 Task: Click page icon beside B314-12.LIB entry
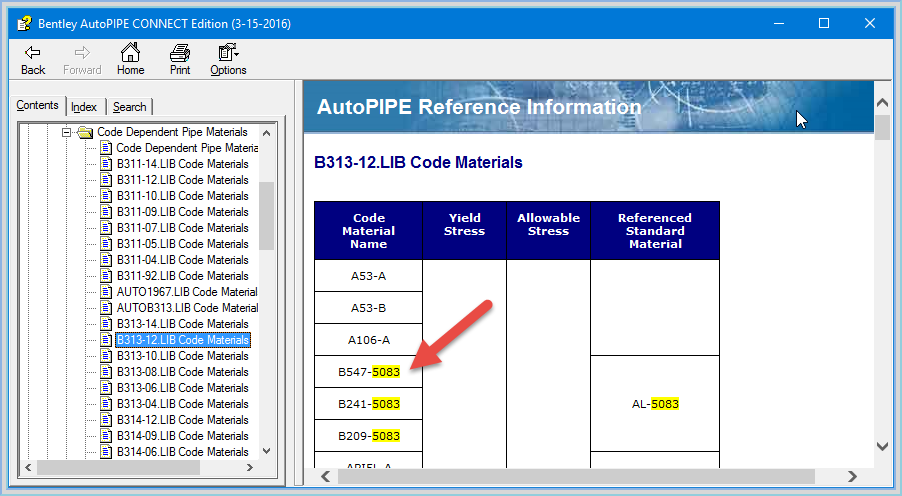pos(106,420)
